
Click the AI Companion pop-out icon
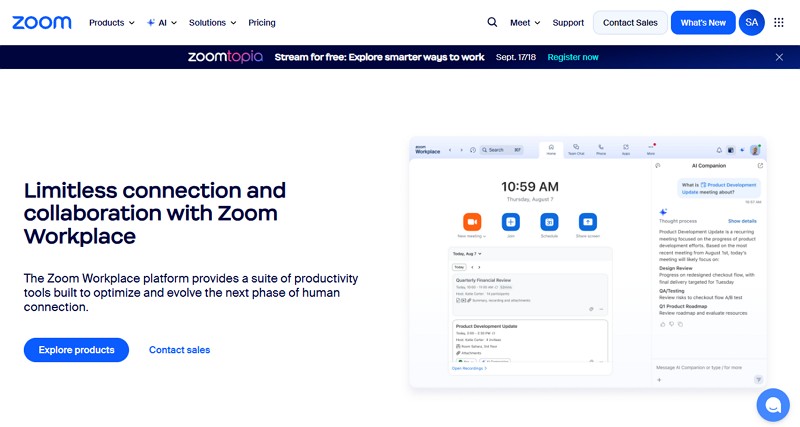[x=760, y=166]
